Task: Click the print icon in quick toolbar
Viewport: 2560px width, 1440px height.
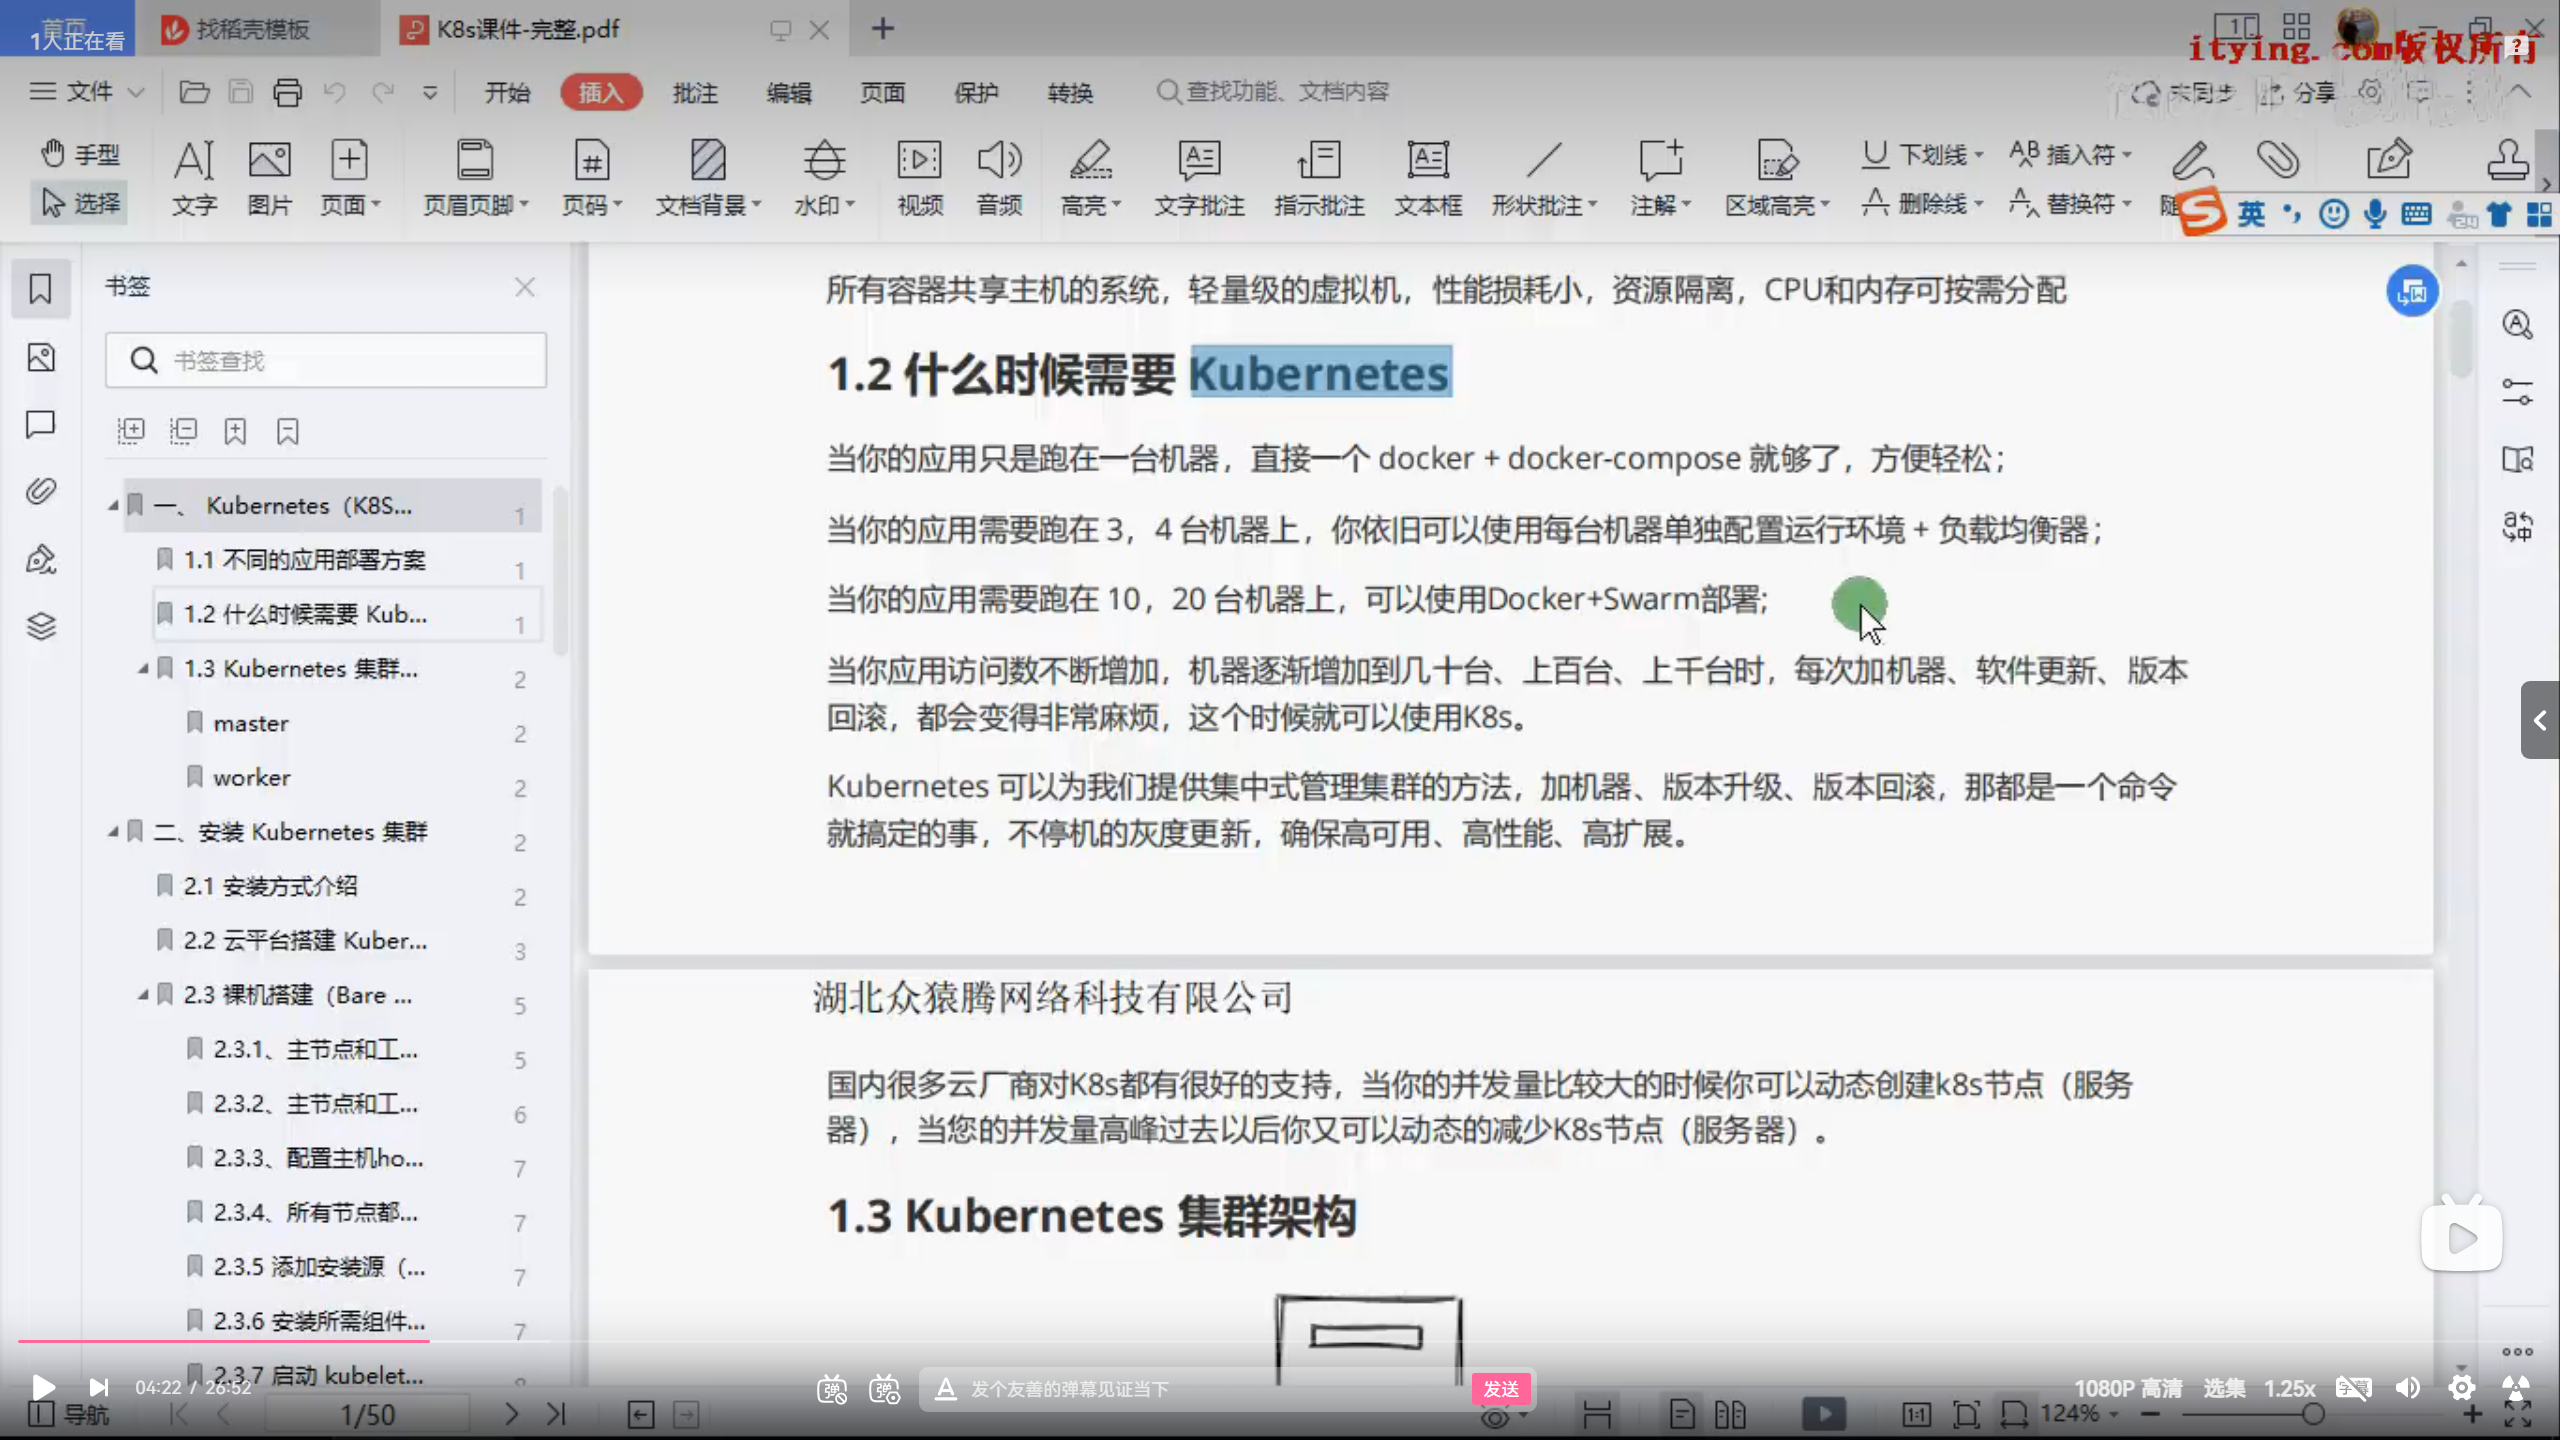Action: (x=288, y=92)
